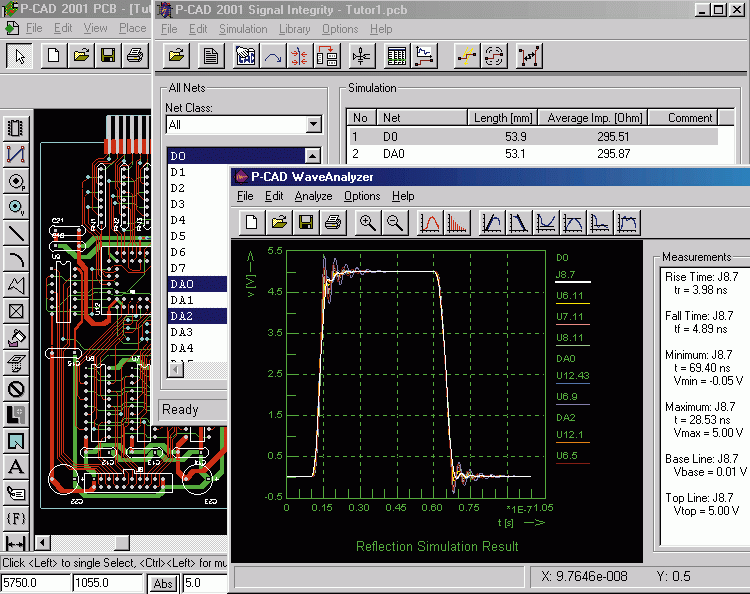750x594 pixels.
Task: Click the base line measurement icon
Action: (600, 223)
